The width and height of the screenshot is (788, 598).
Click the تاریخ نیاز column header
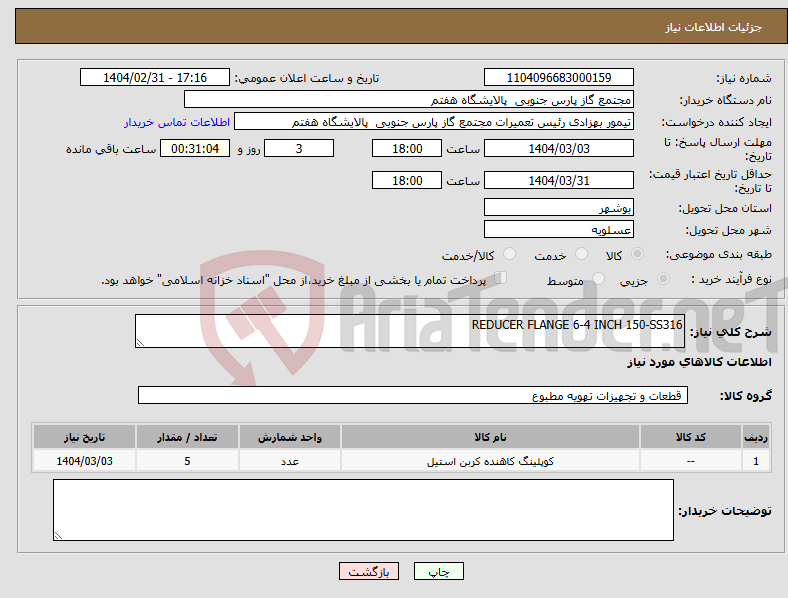tap(84, 437)
